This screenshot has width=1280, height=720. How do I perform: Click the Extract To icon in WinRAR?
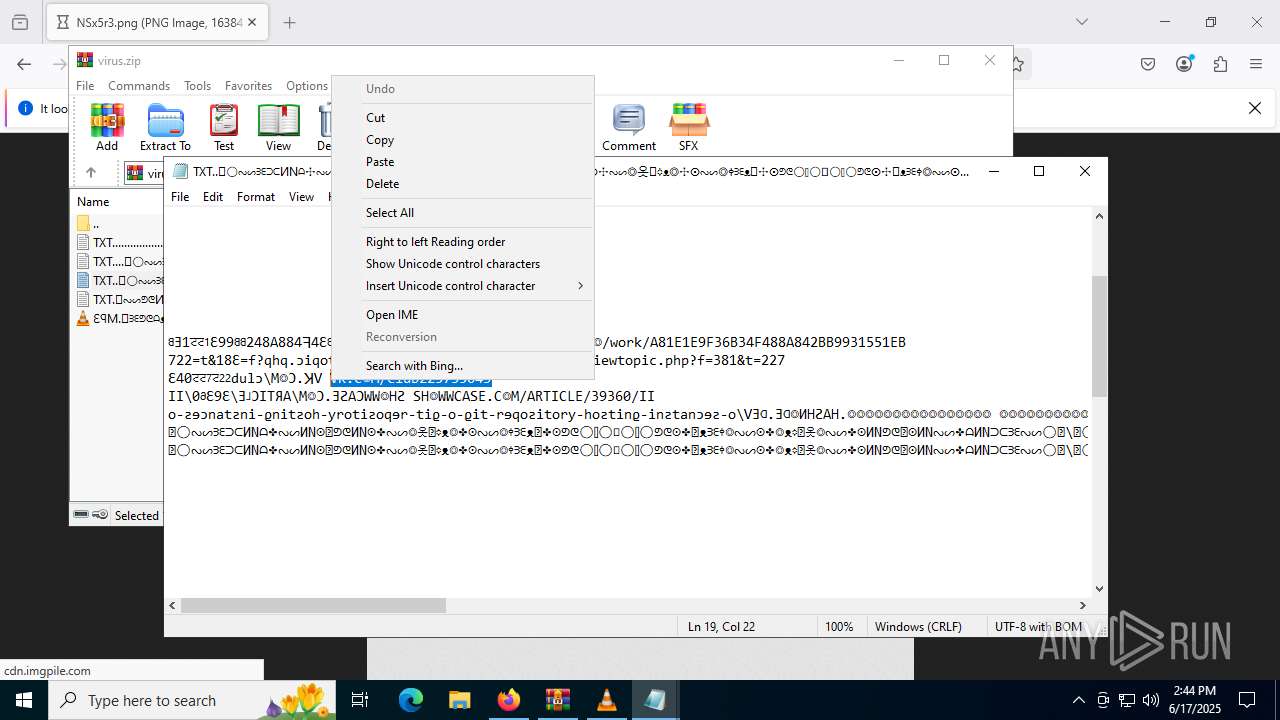pyautogui.click(x=165, y=127)
